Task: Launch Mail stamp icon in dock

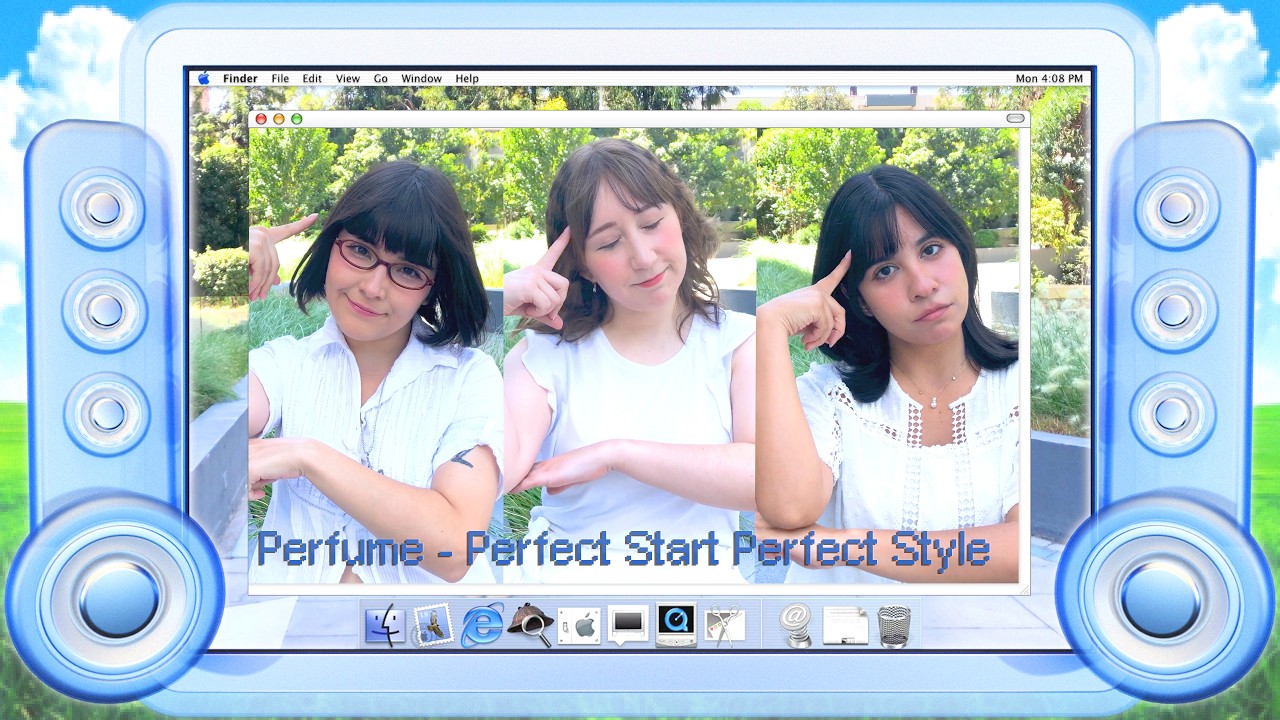Action: click(x=434, y=626)
